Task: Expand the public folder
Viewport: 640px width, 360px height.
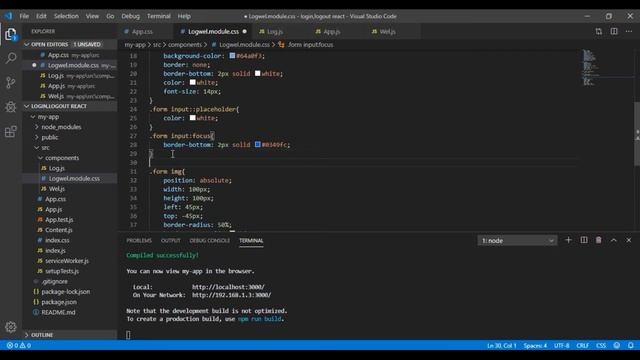Action: point(37,137)
